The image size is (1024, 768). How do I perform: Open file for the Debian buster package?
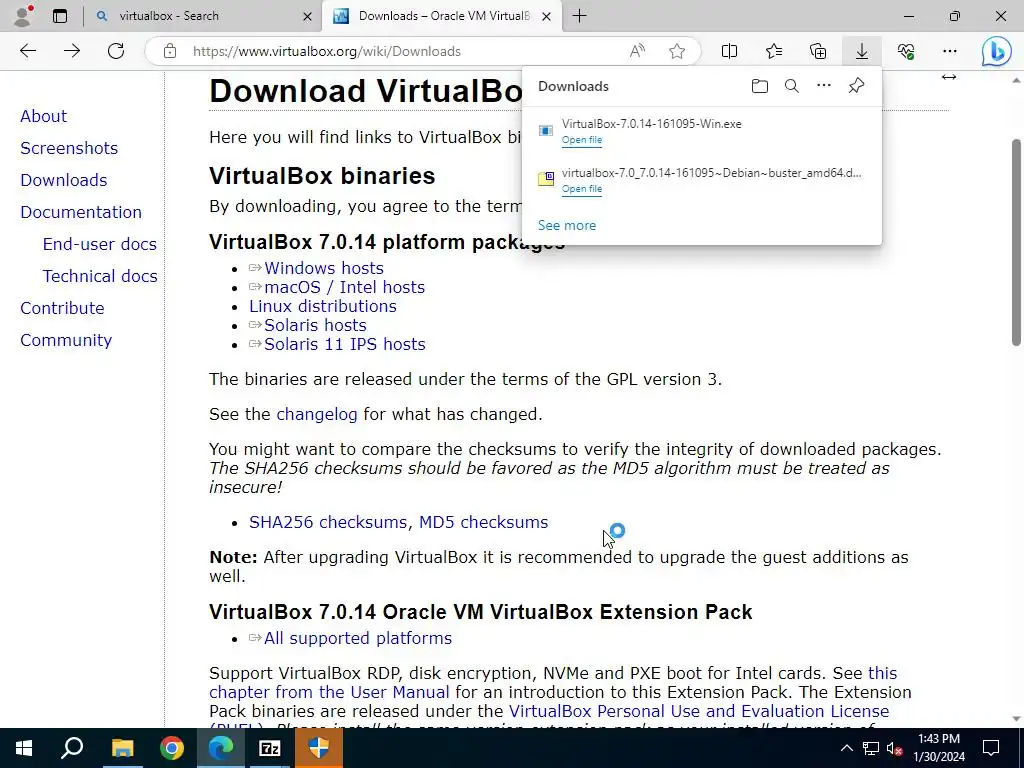[x=581, y=189]
